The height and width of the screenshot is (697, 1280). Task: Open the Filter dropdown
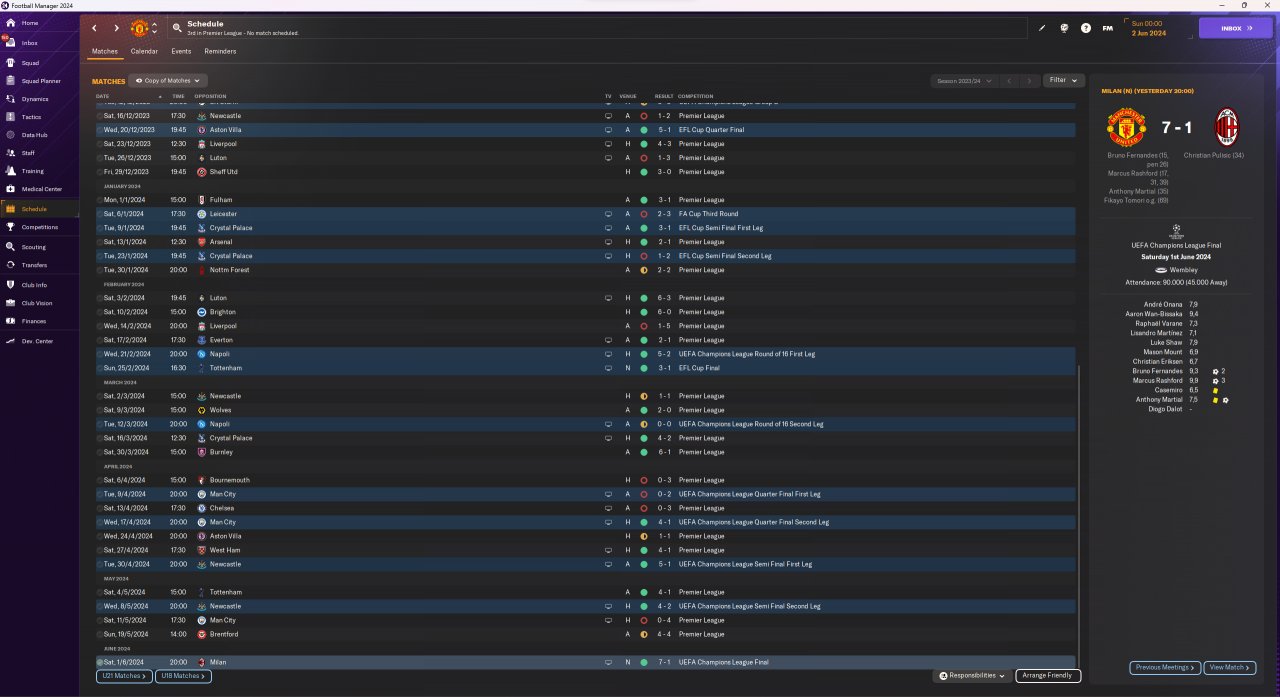[1063, 80]
